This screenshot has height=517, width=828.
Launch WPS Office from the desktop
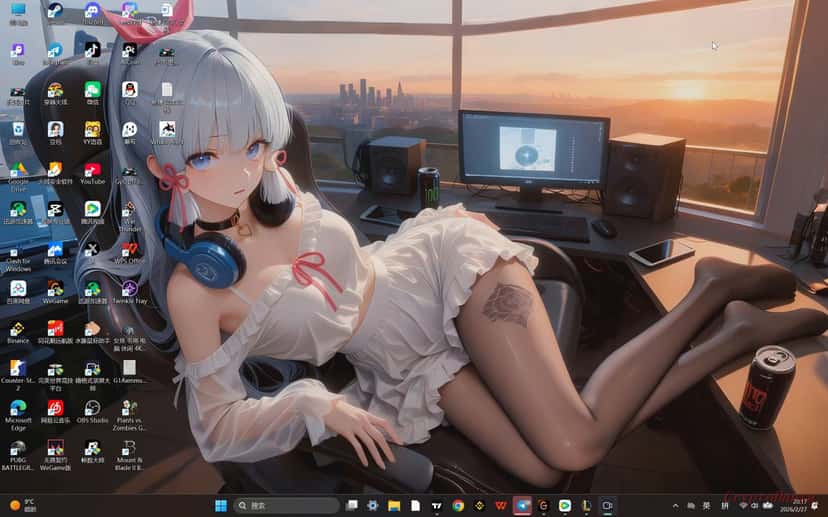coord(129,253)
